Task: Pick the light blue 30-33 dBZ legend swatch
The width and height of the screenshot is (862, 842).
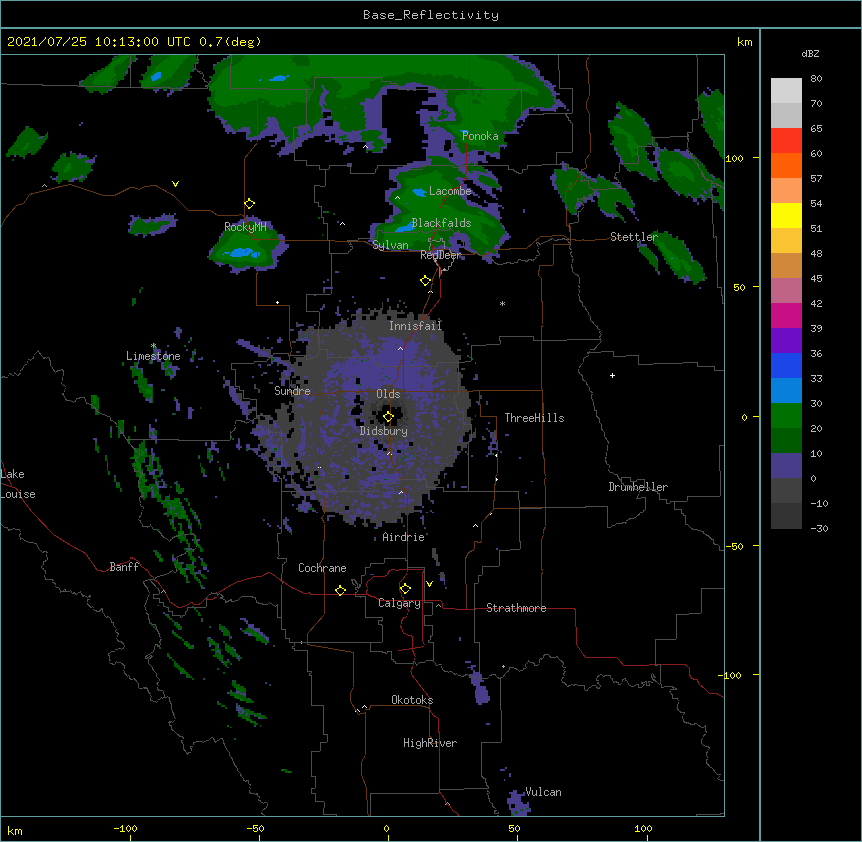Action: pyautogui.click(x=786, y=391)
